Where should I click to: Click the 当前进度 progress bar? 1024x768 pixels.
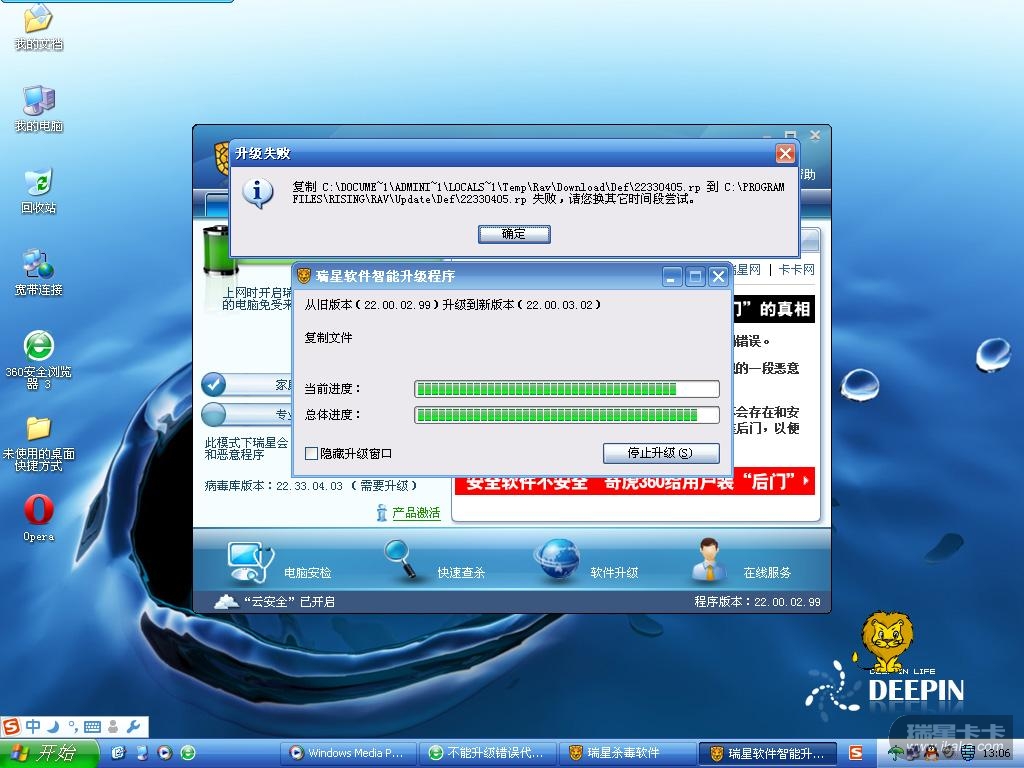567,389
